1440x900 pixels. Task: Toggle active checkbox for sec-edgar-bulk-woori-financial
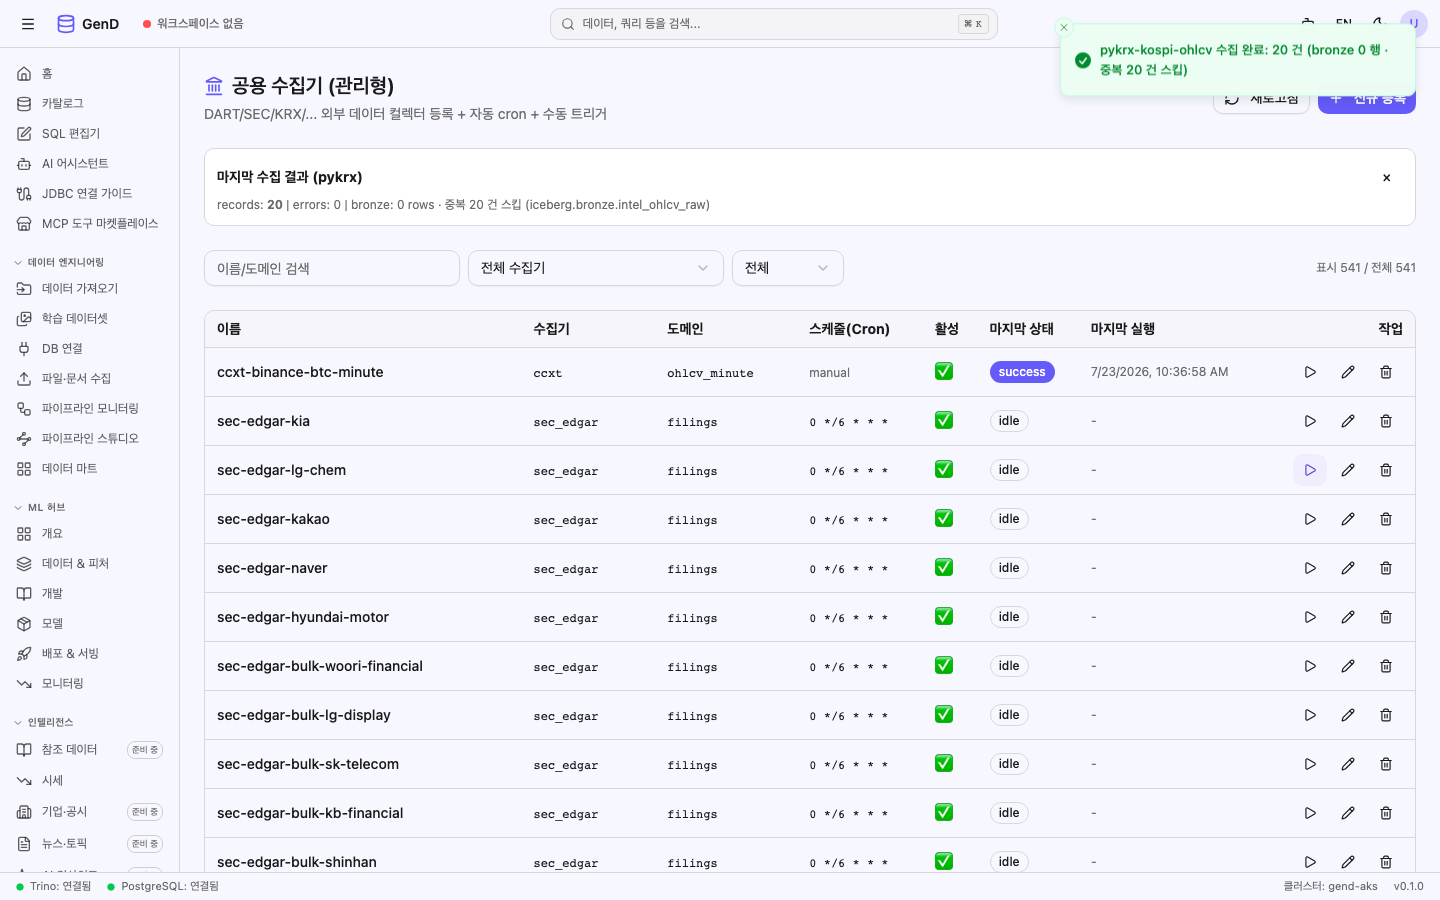coord(944,665)
